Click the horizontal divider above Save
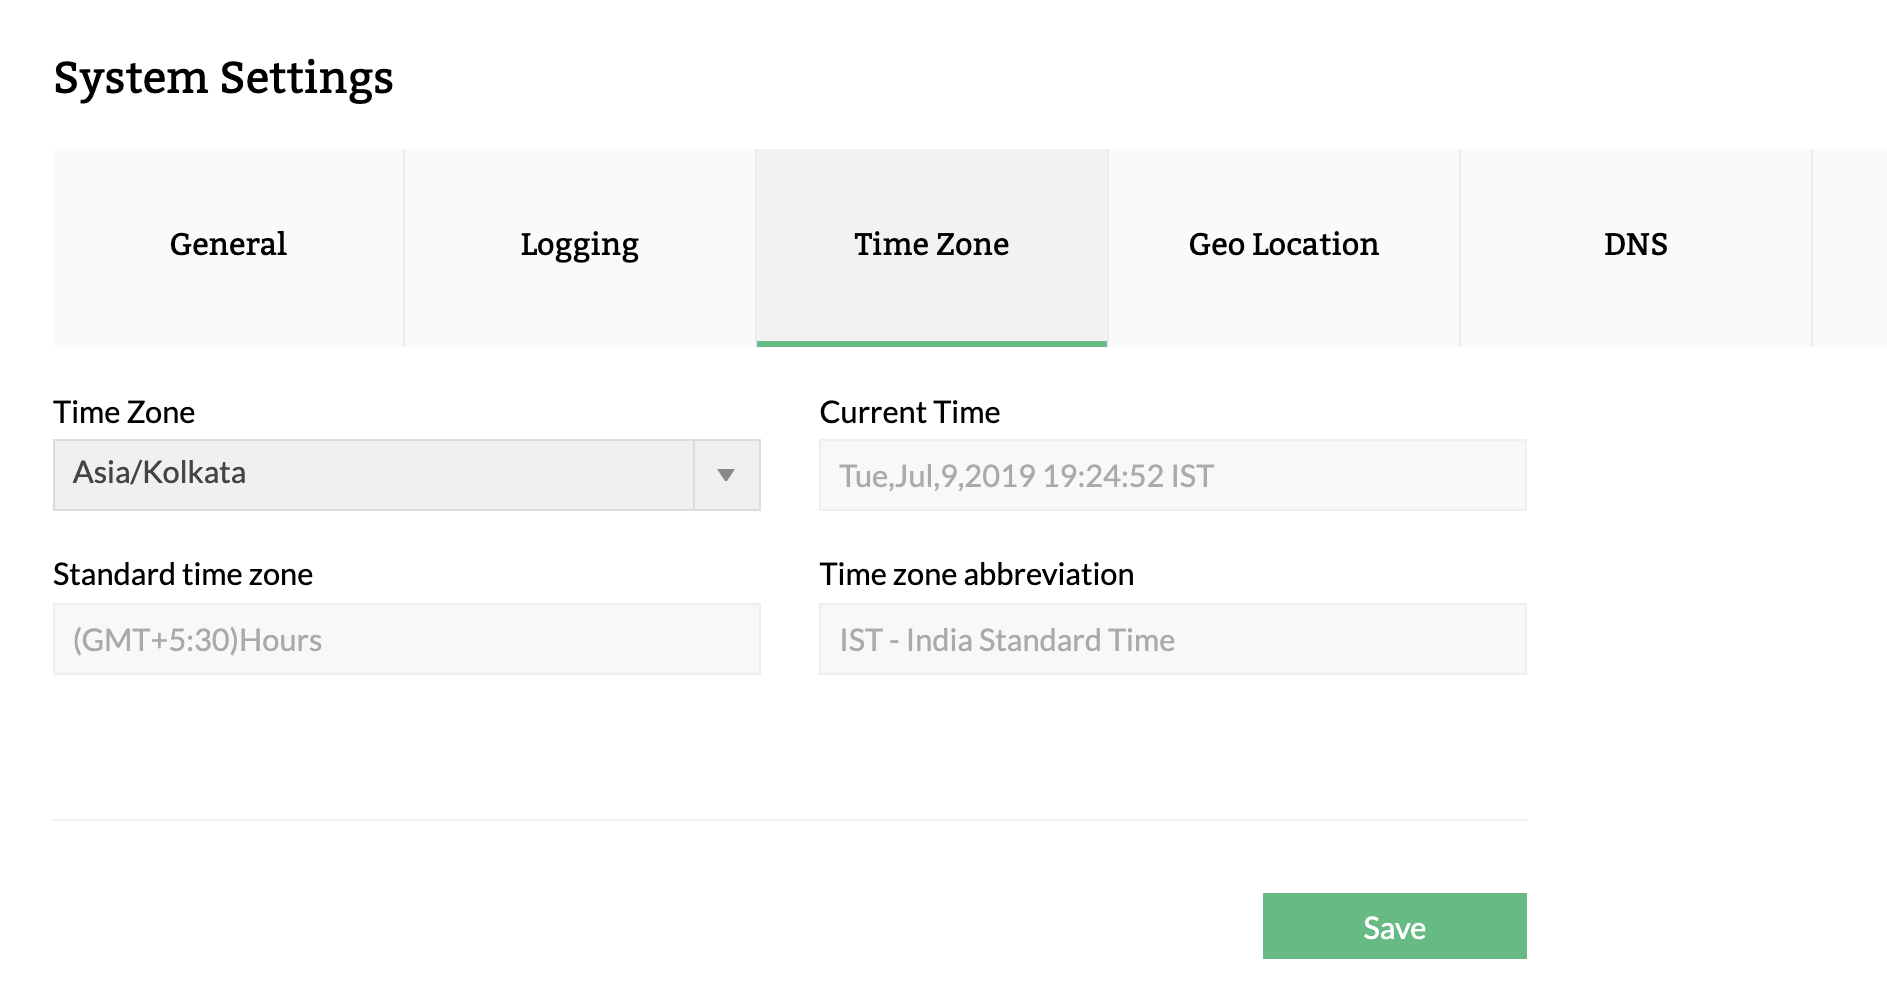The width and height of the screenshot is (1887, 991). coord(789,820)
